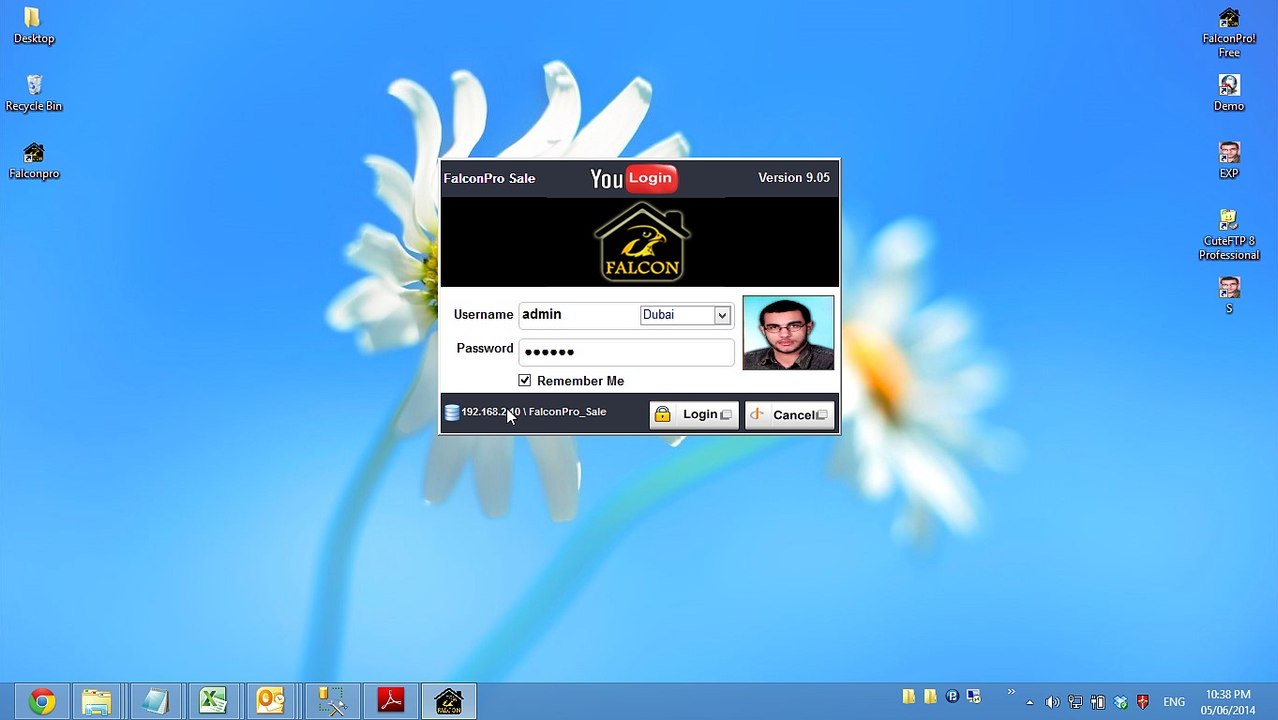Click the Dropbox tray icon

coord(1121,702)
